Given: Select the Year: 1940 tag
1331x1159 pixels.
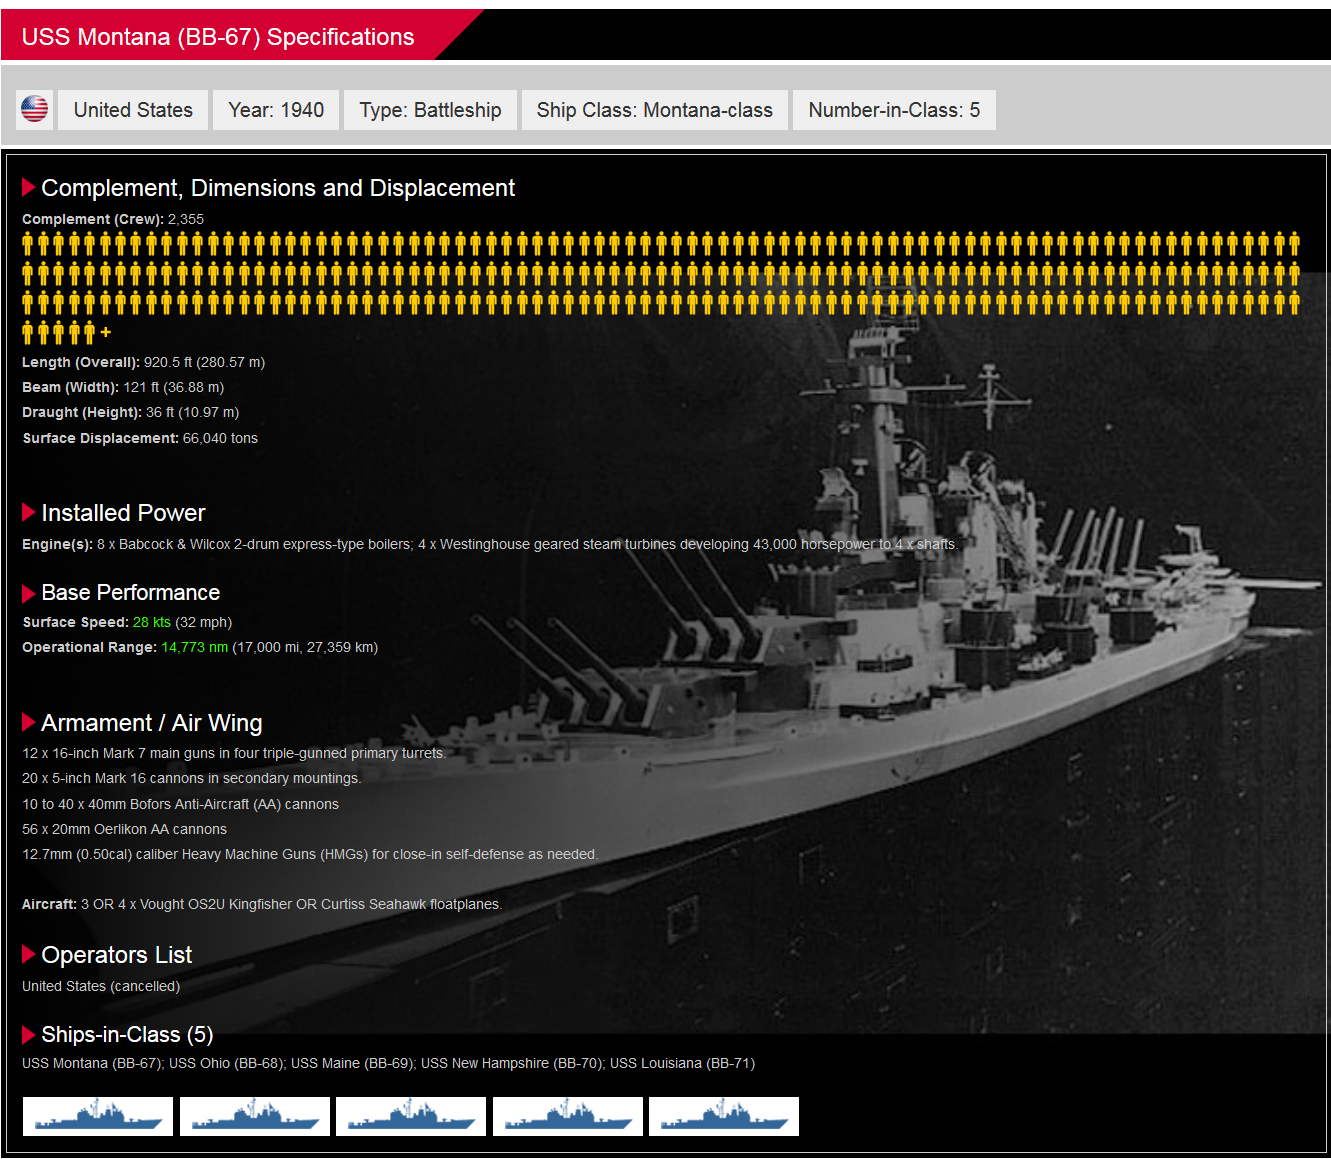Looking at the screenshot, I should coord(276,110).
